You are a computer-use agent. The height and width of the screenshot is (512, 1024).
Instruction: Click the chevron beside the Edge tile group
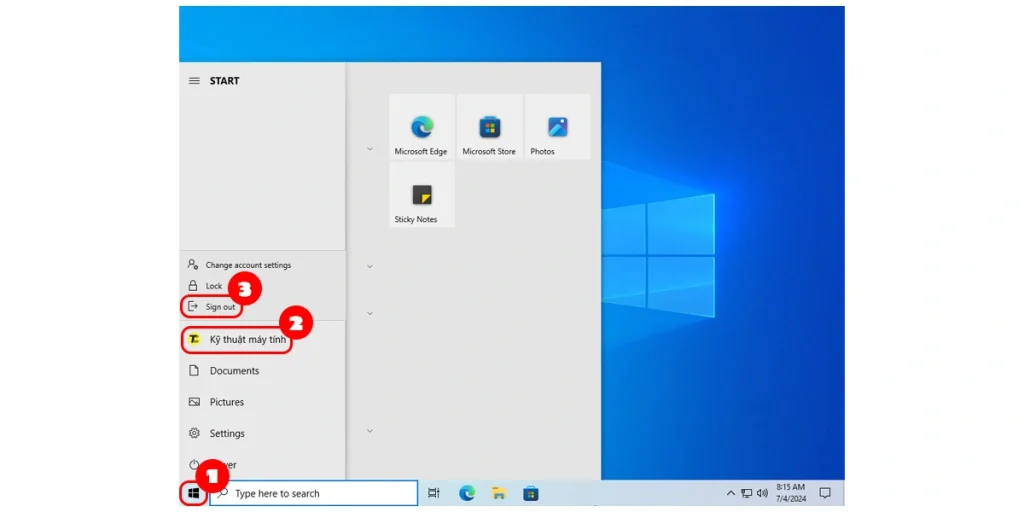pyautogui.click(x=370, y=149)
